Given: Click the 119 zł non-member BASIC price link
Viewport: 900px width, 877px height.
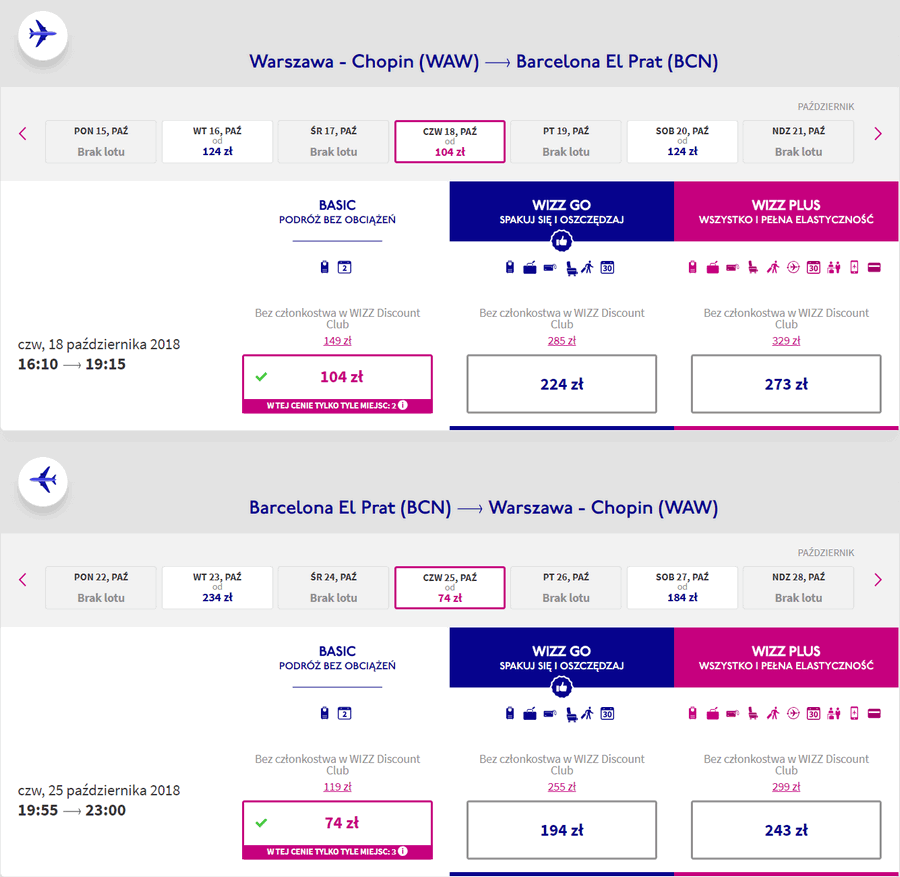Looking at the screenshot, I should 338,786.
